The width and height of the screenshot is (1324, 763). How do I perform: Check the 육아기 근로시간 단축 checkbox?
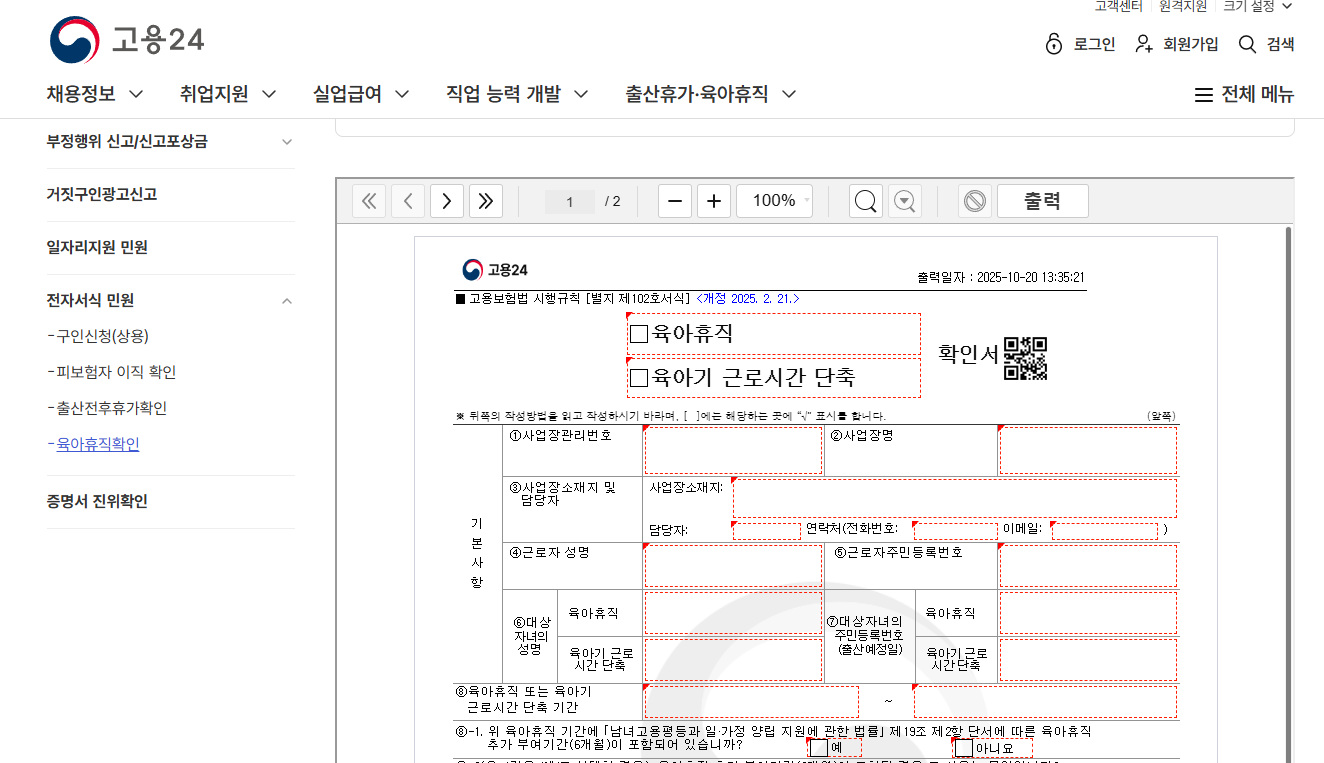pyautogui.click(x=639, y=378)
